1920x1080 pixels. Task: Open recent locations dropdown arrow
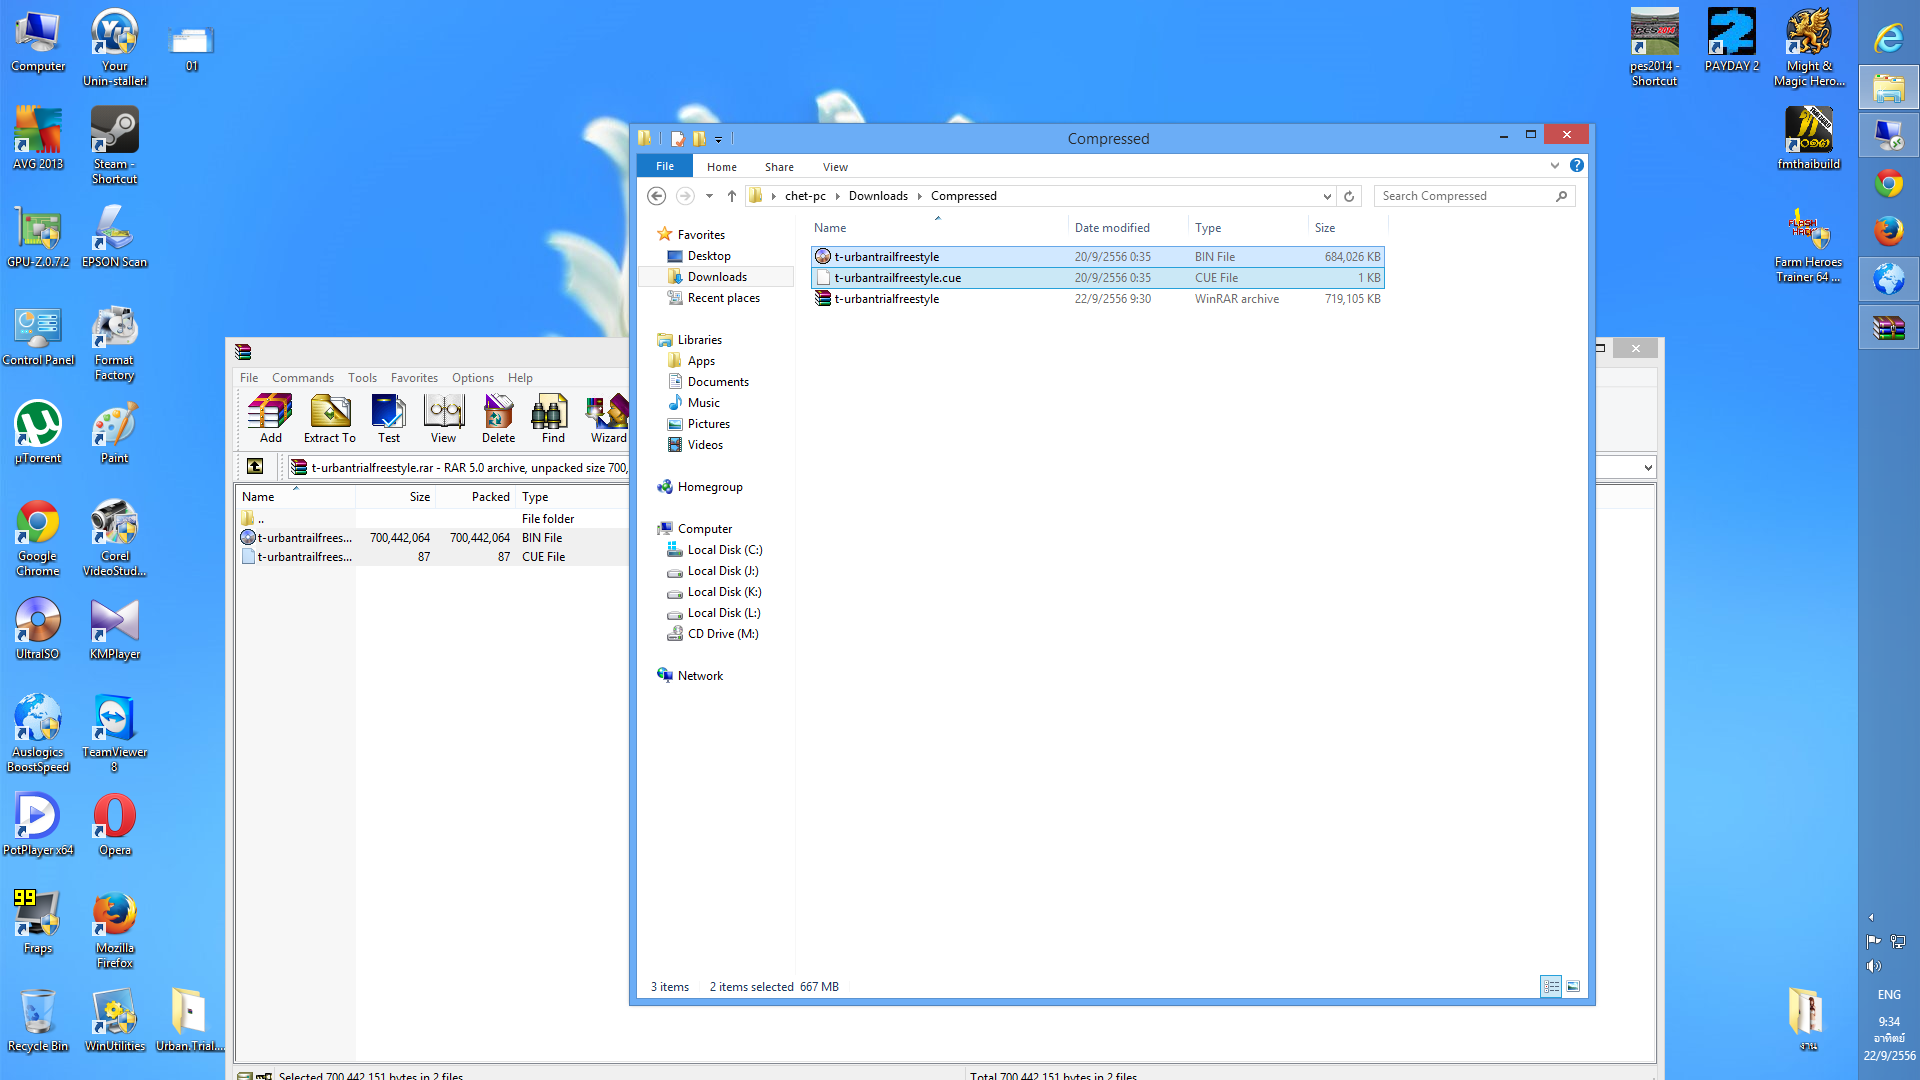710,196
